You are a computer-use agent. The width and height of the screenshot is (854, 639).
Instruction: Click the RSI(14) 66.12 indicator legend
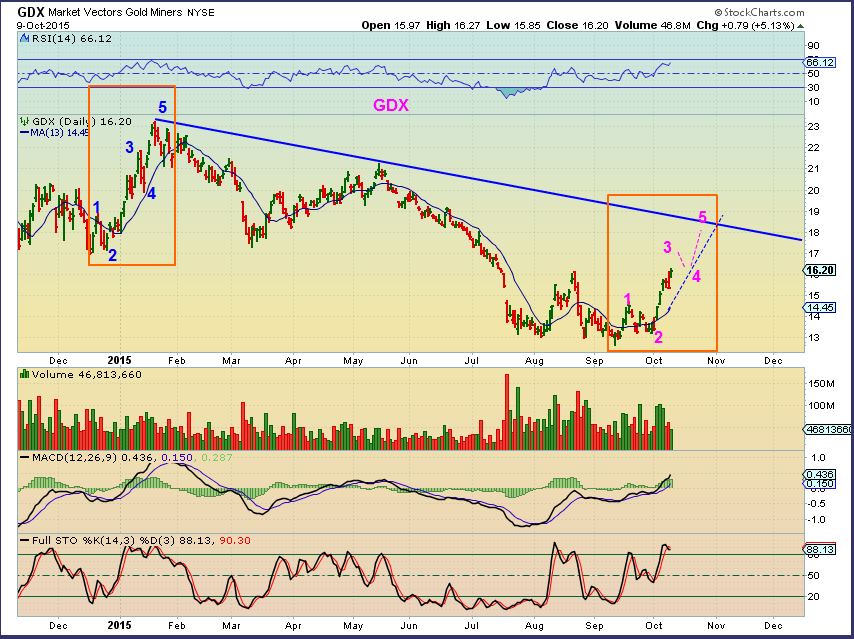(71, 39)
